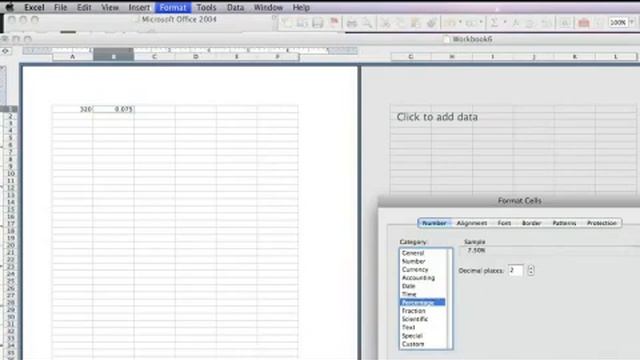Open the Help menu

[301, 7]
